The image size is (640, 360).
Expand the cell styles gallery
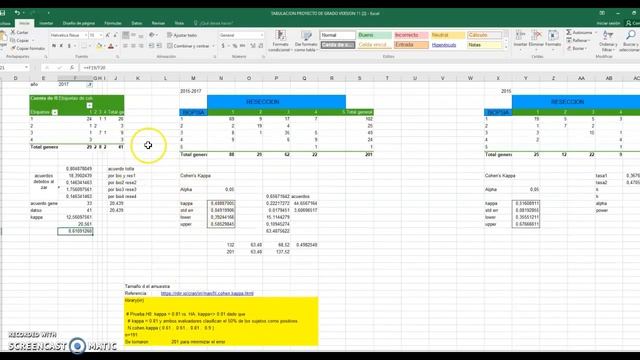(506, 47)
